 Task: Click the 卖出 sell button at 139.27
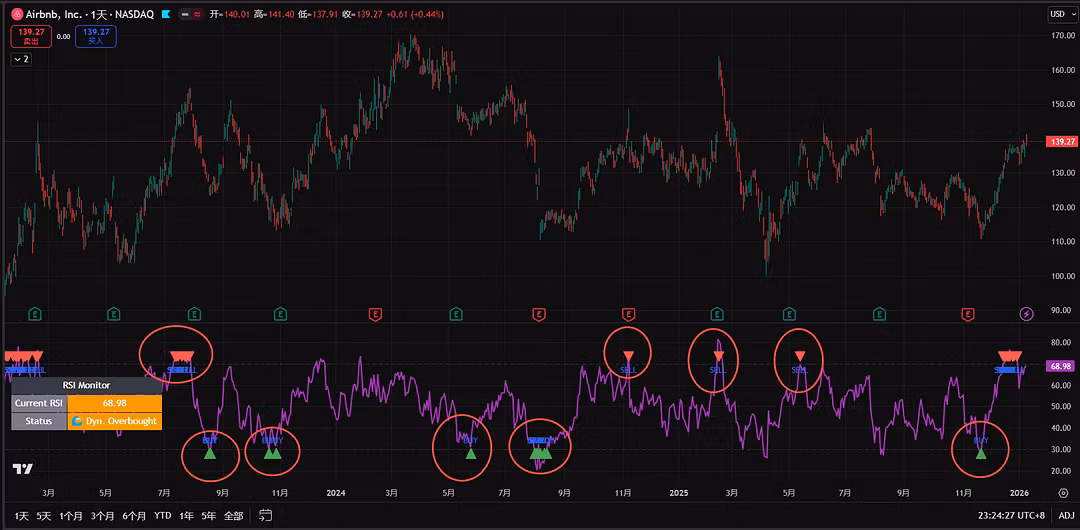[31, 36]
